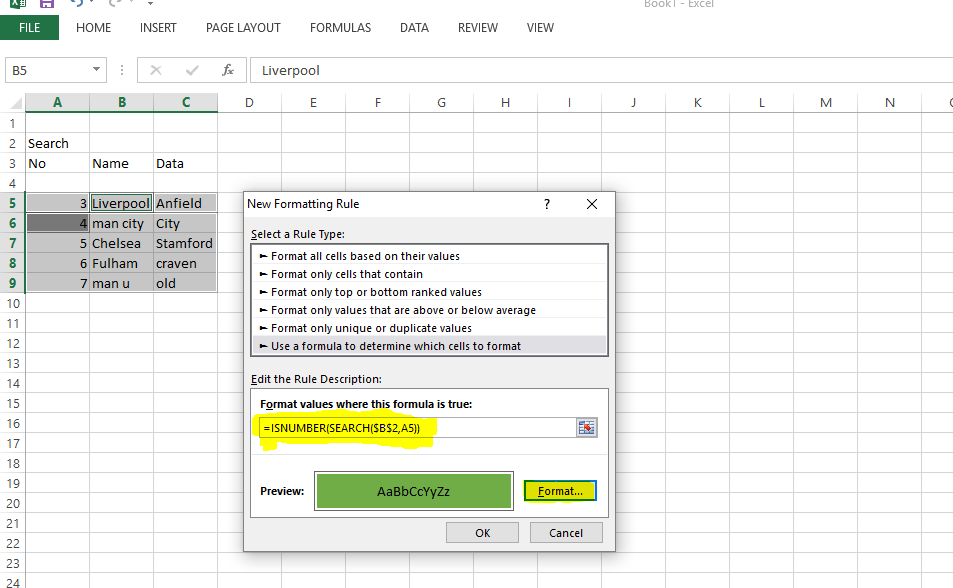Screen dimensions: 953x588
Task: Click the collapse dialog range selector icon
Action: click(x=587, y=428)
